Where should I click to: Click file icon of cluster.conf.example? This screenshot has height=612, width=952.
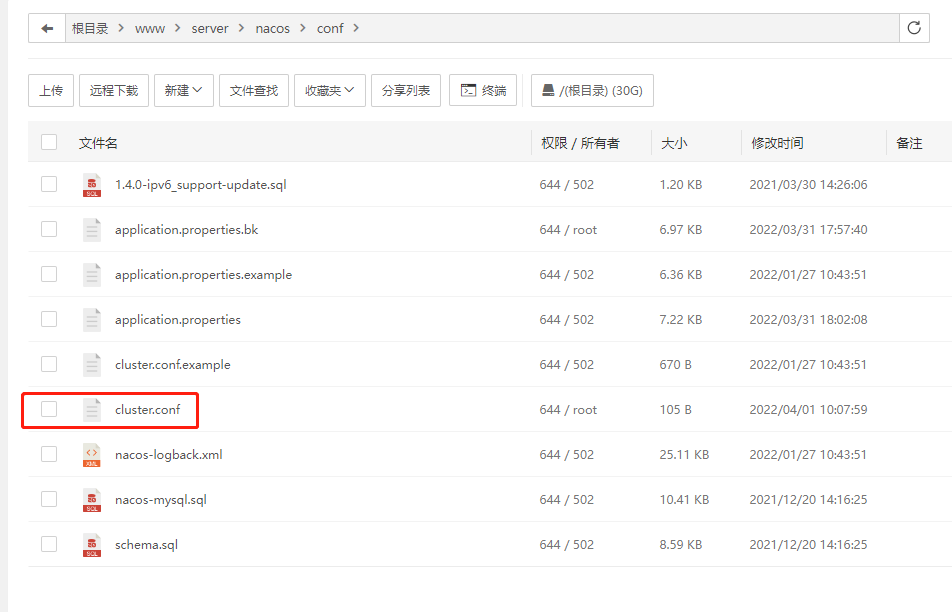pyautogui.click(x=92, y=364)
